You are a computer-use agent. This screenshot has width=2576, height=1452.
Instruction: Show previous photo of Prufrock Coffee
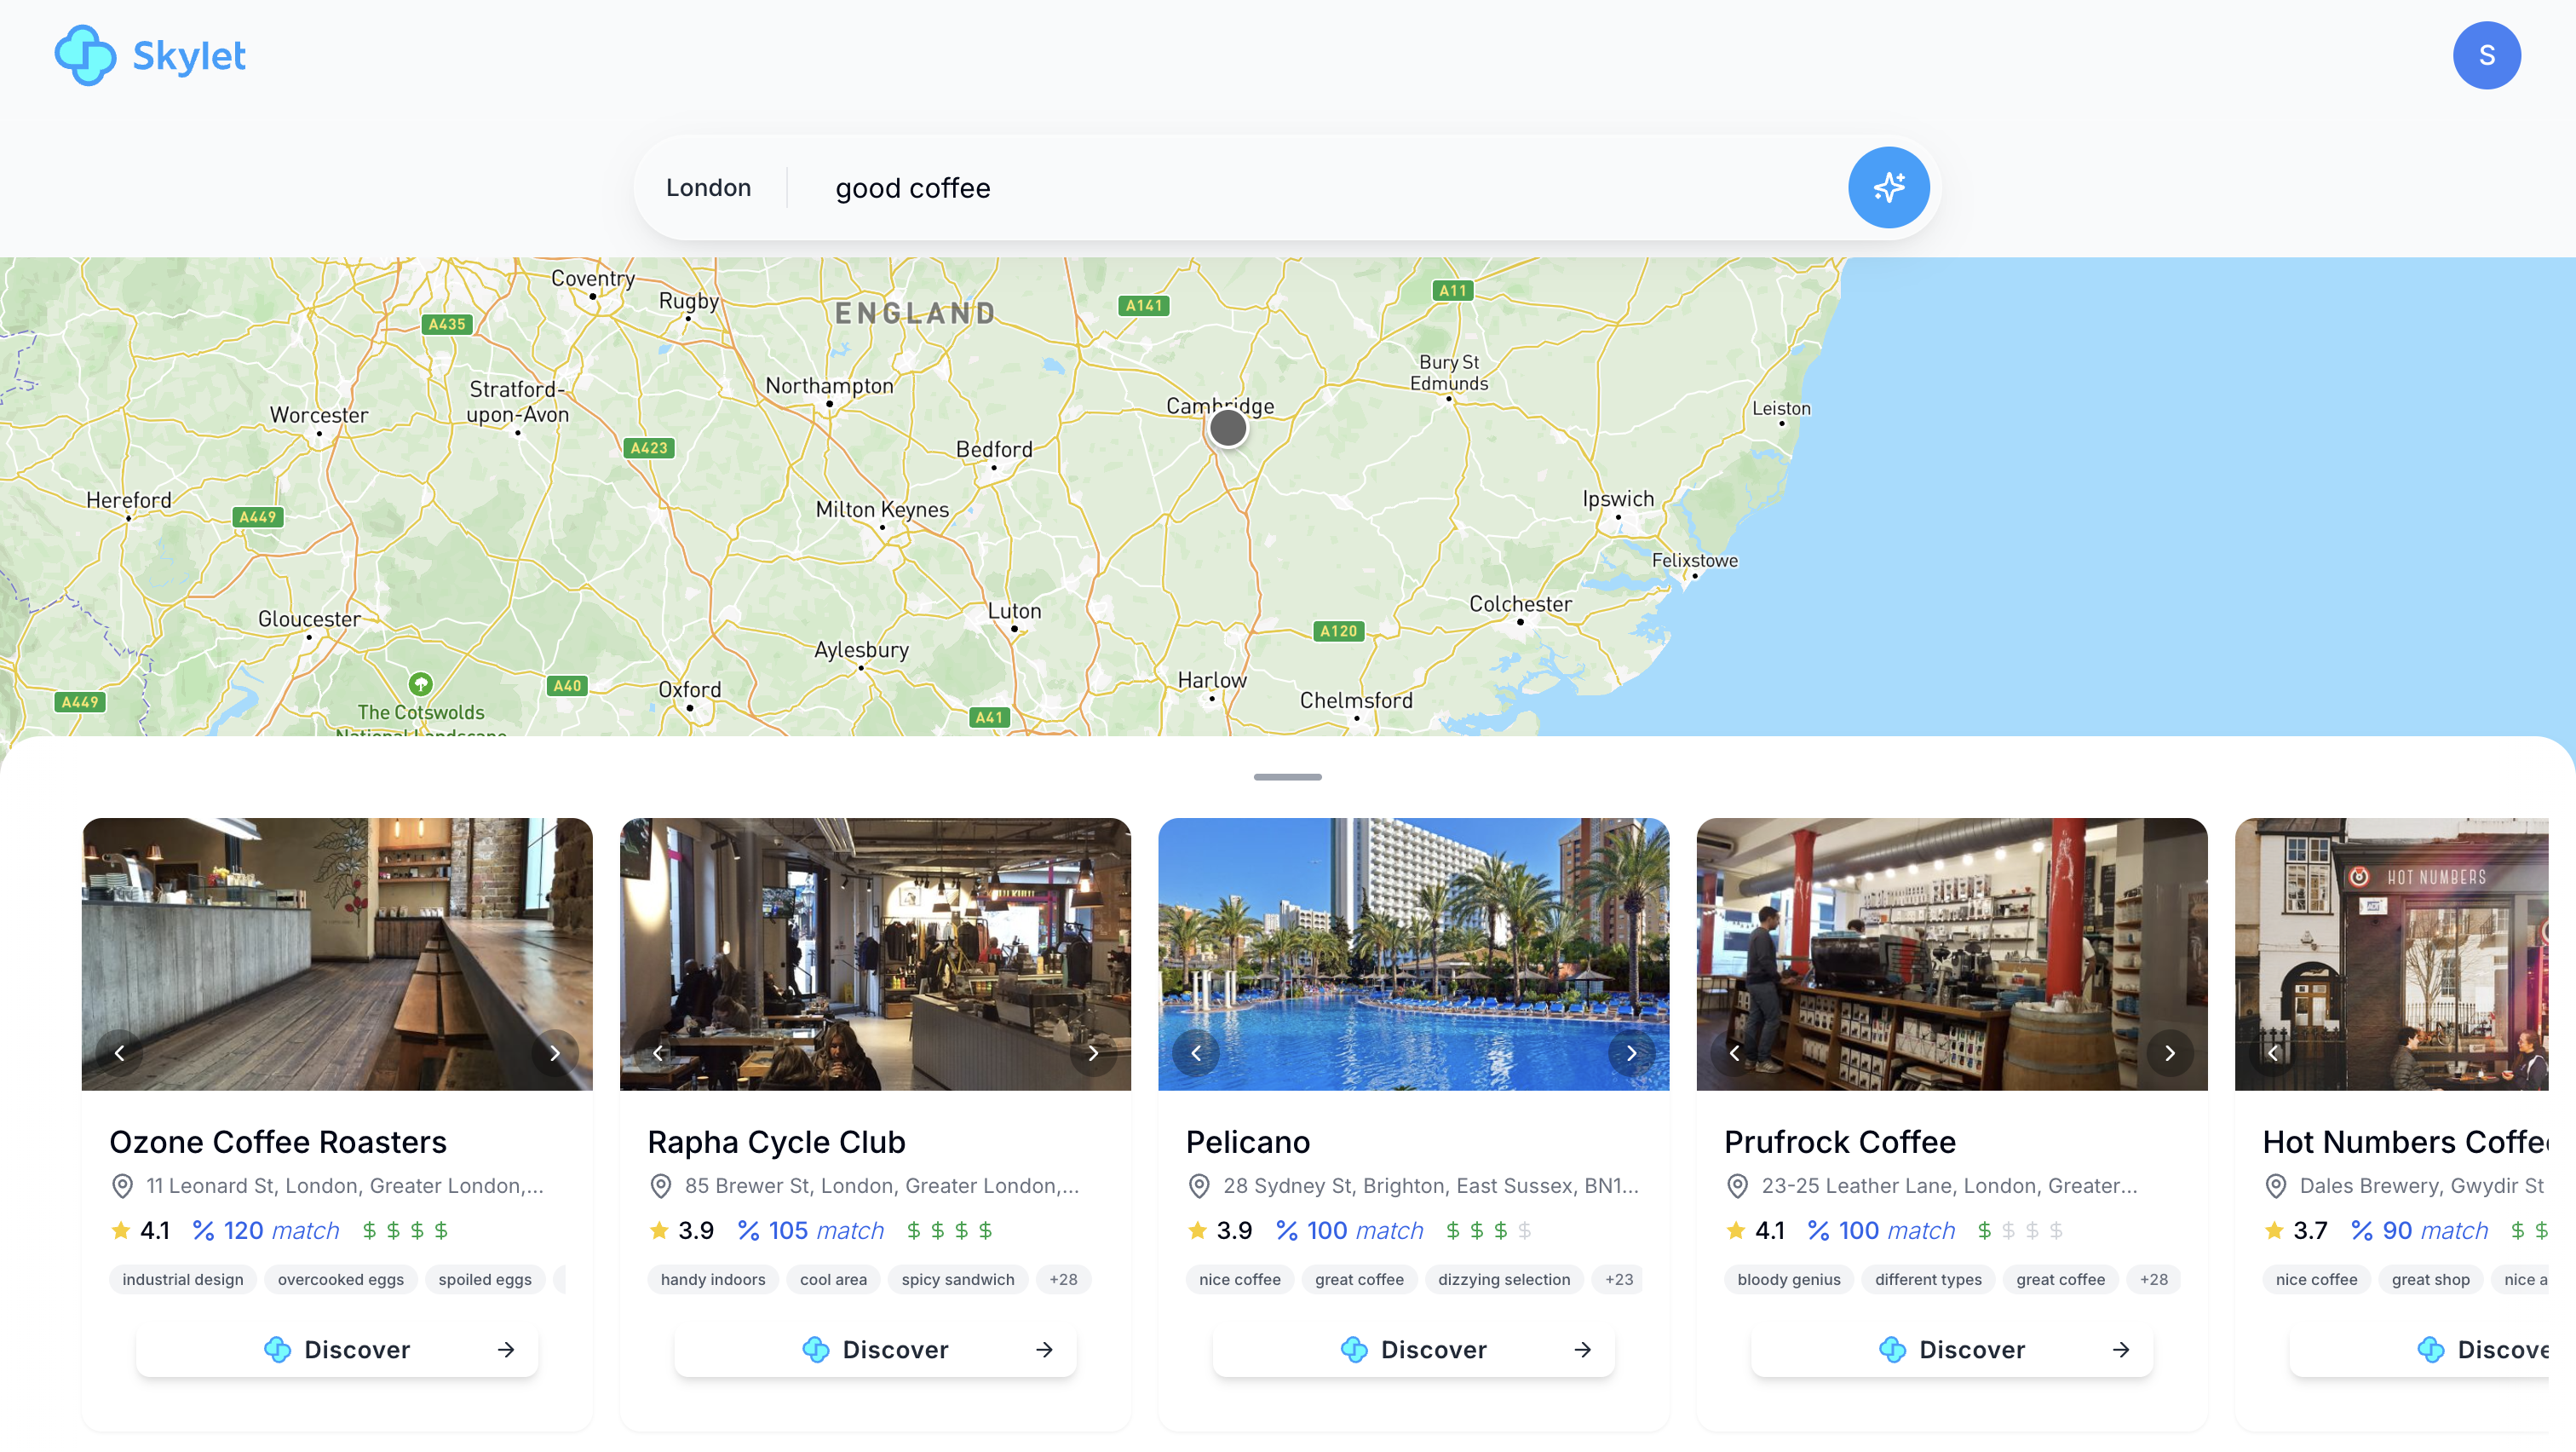1734,1053
